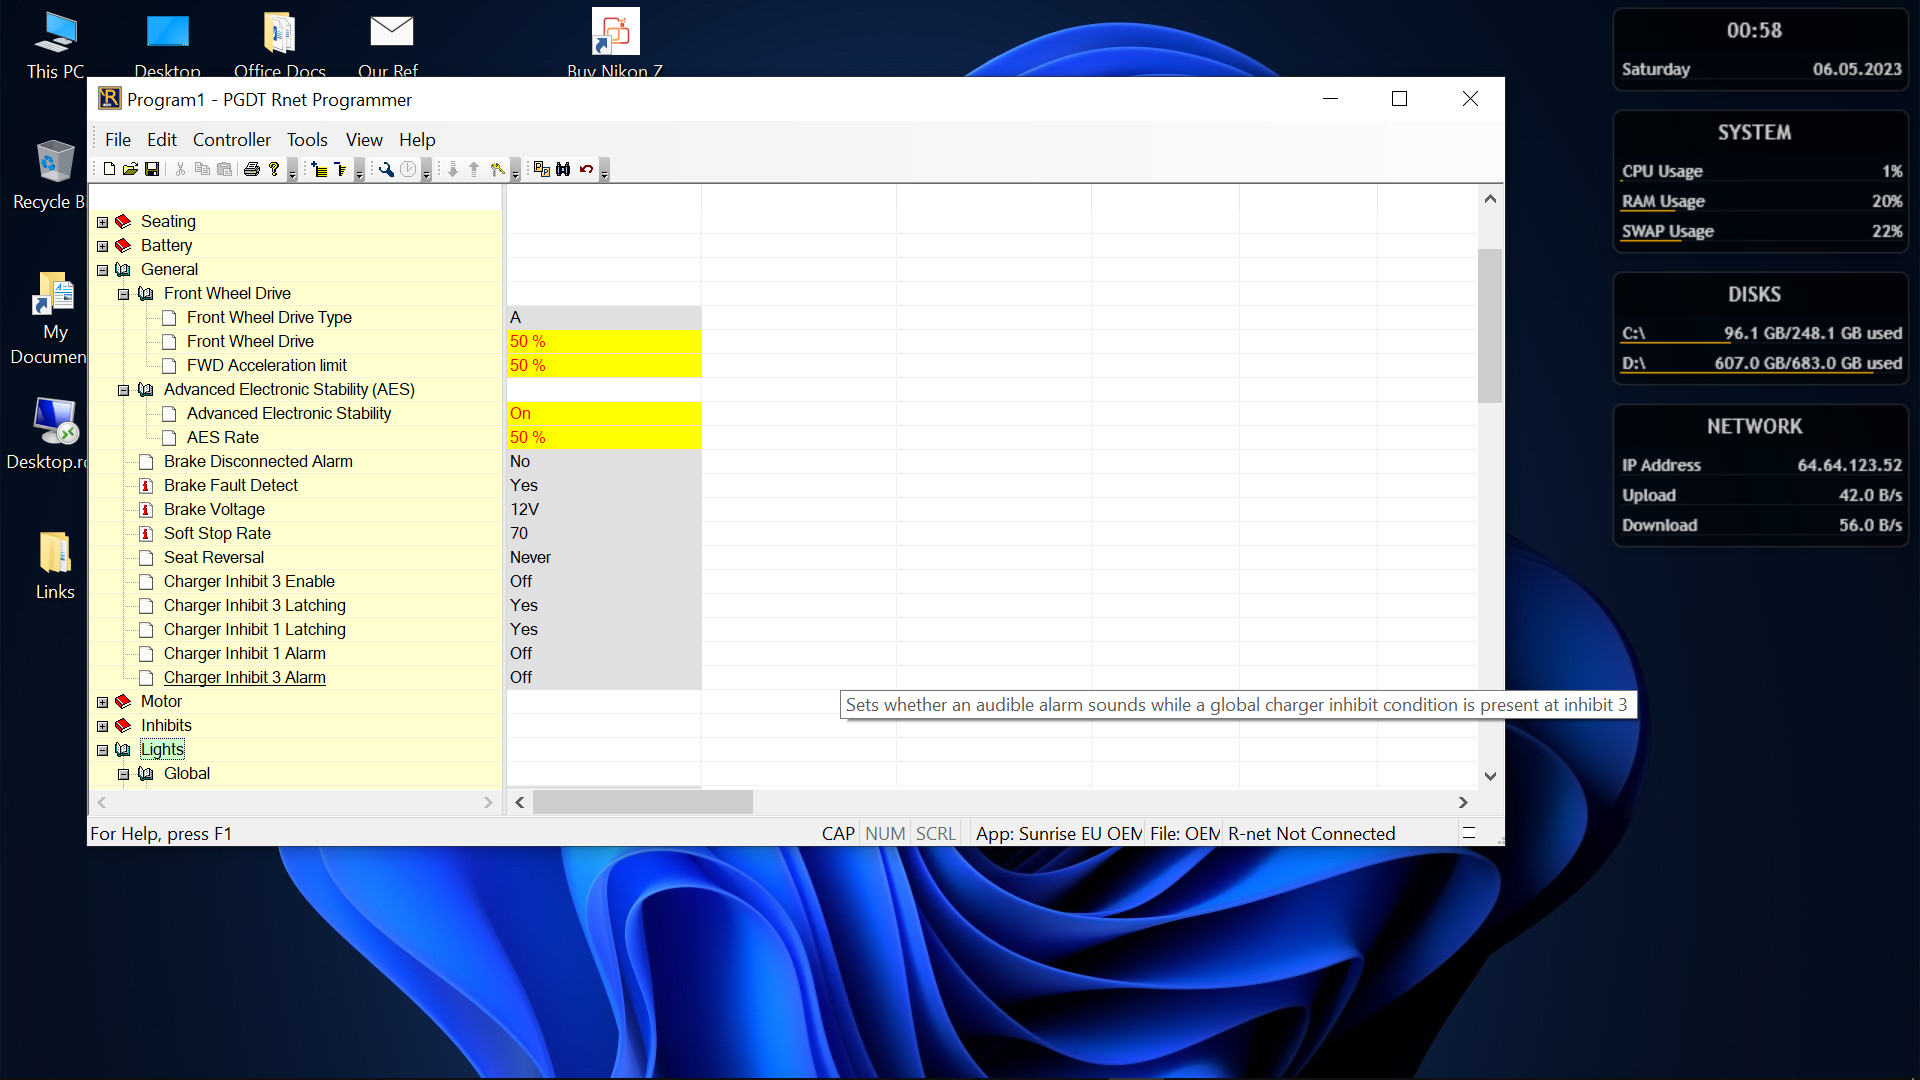Open the Controller menu

tap(231, 140)
